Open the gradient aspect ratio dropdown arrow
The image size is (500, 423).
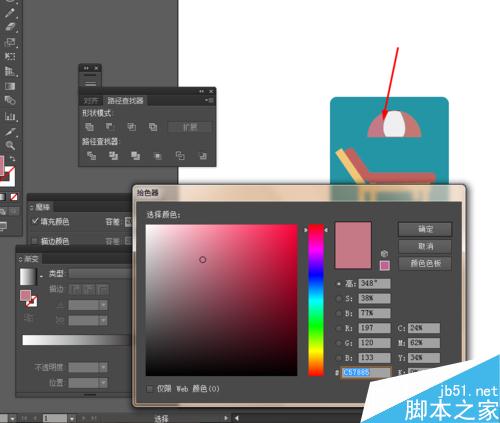coord(103,320)
